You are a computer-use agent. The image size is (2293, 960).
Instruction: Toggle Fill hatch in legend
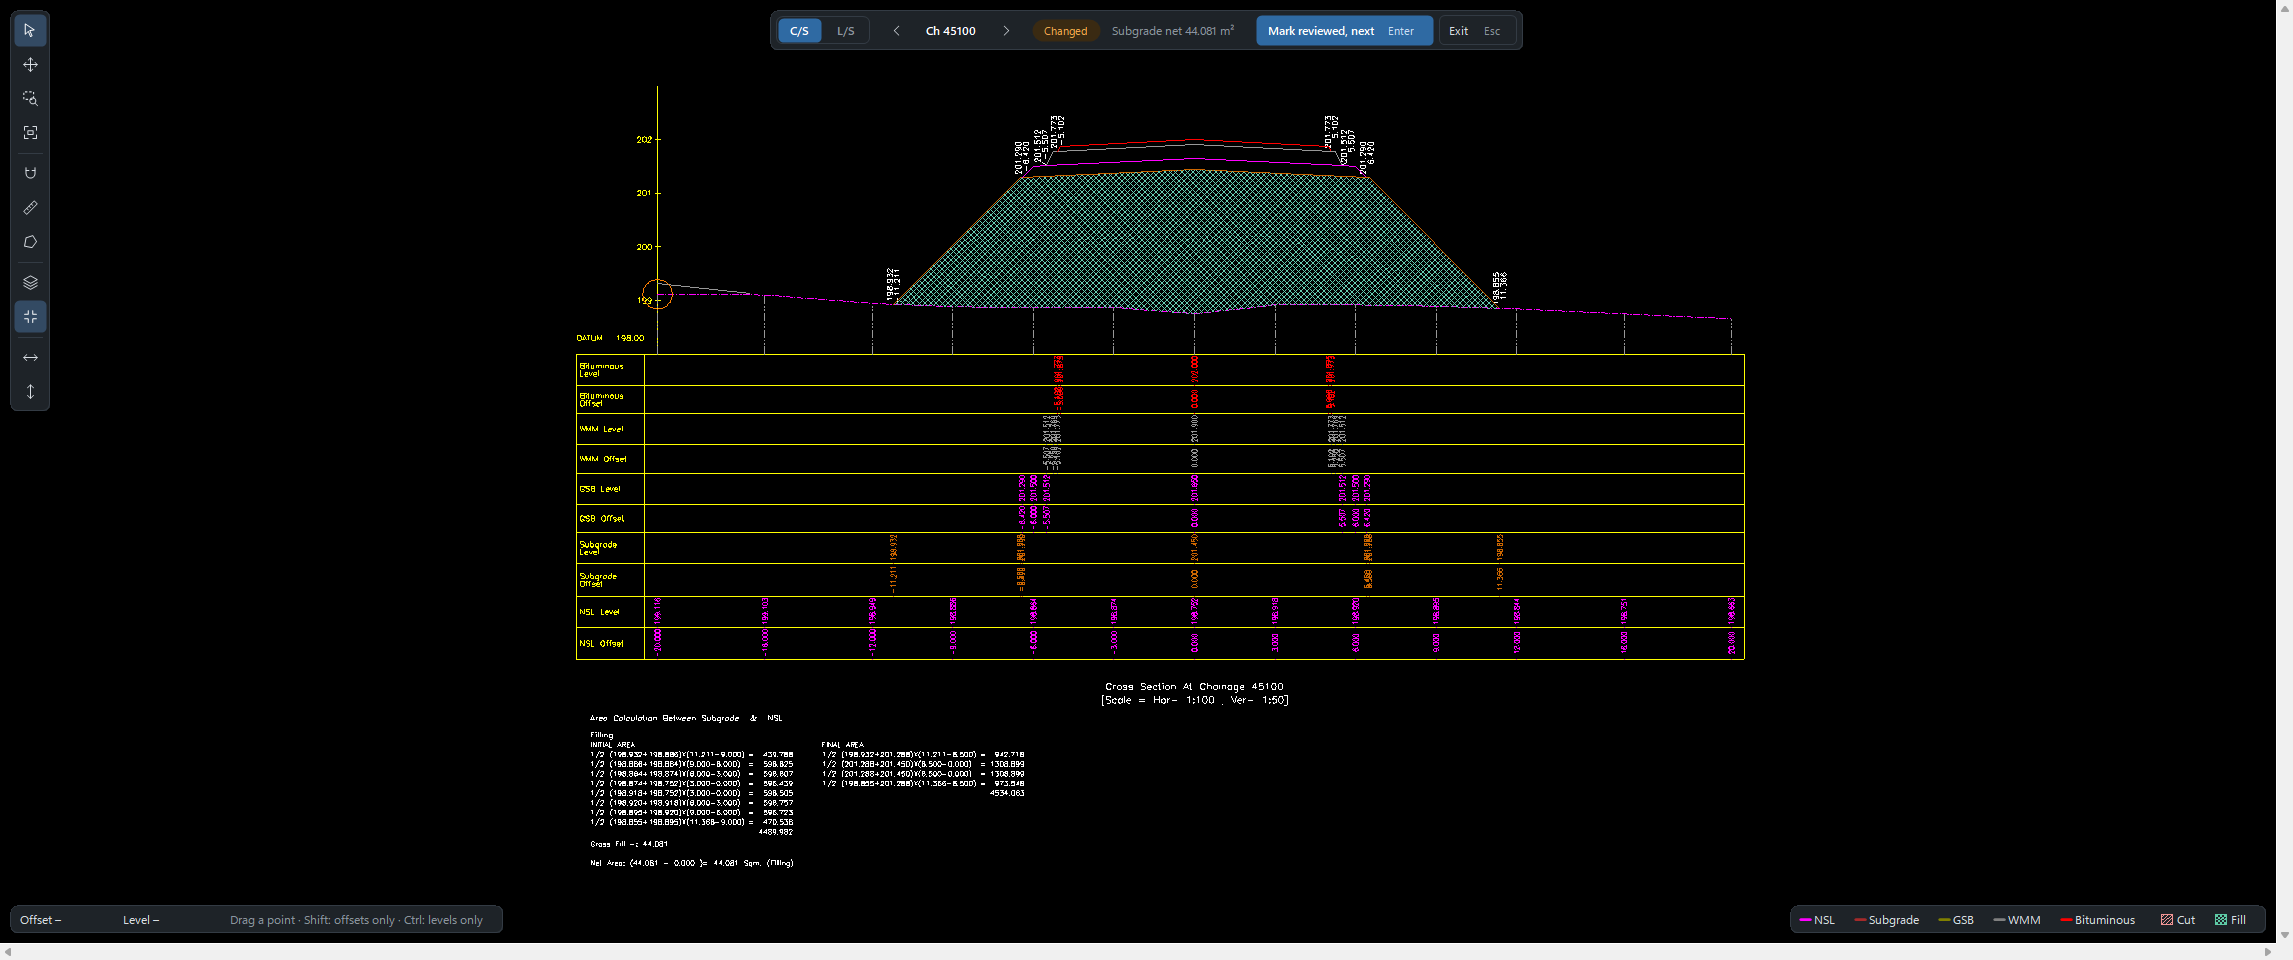click(2230, 920)
